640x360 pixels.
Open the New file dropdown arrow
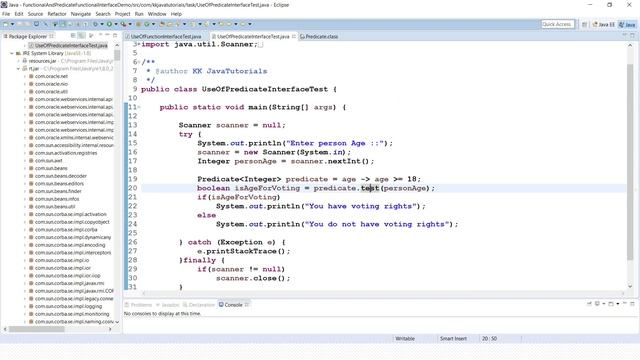click(x=12, y=24)
